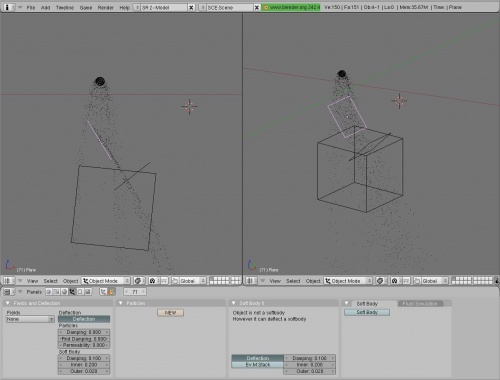The image size is (500, 380).
Task: Toggle Deflection button in Soft Body II panel
Action: point(258,358)
